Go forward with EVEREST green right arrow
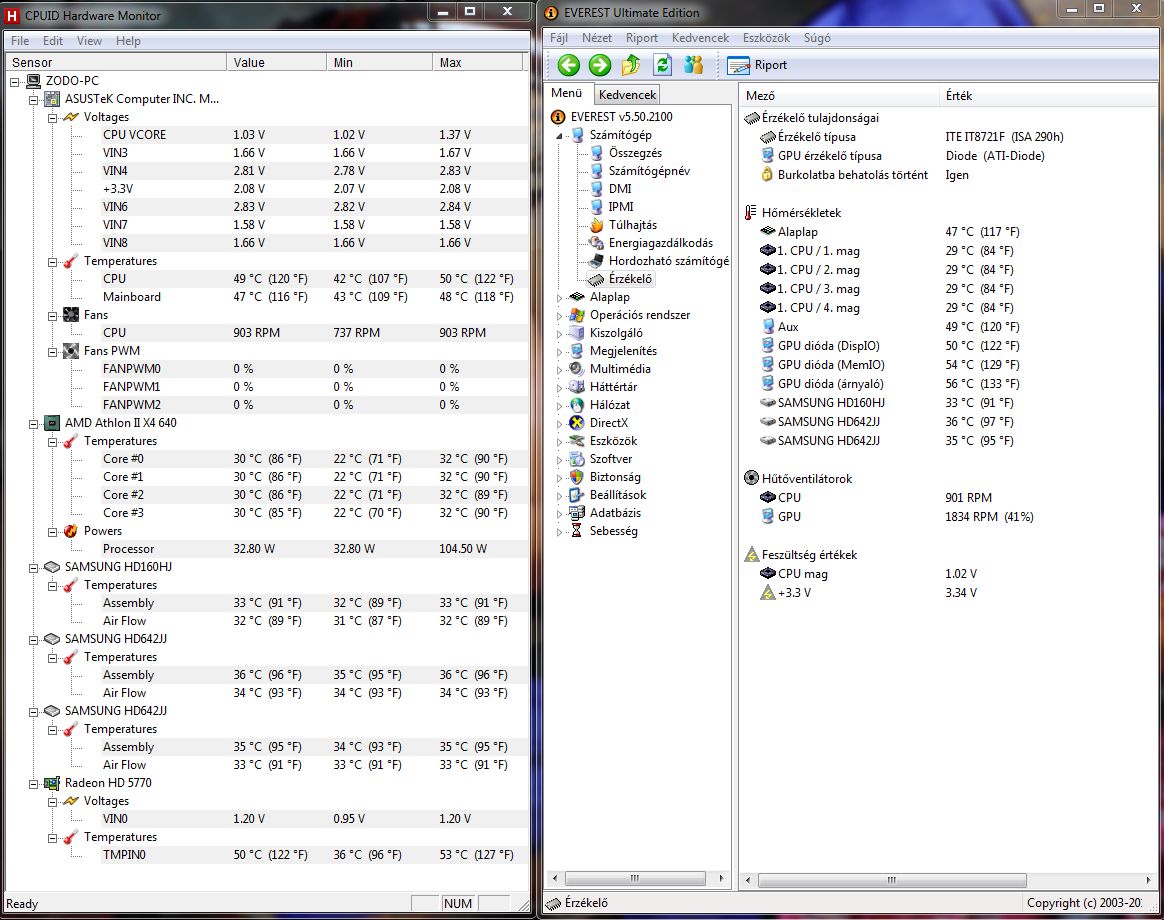This screenshot has width=1164, height=920. (600, 65)
